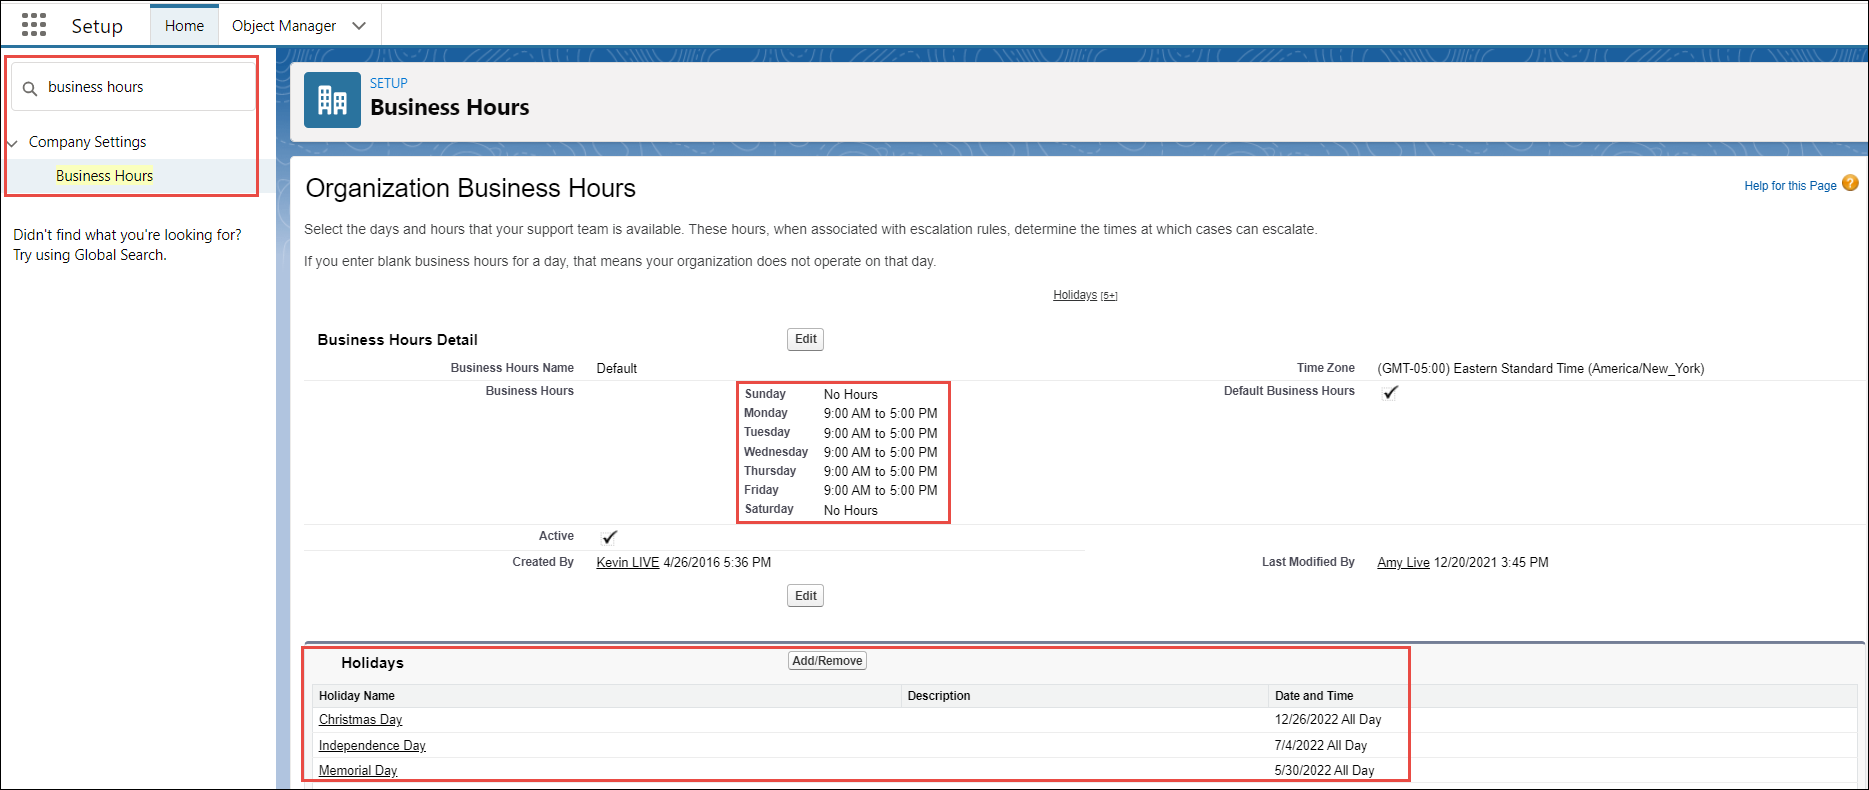The width and height of the screenshot is (1869, 790).
Task: Click the SETUP breadcrumb label
Action: tap(389, 83)
